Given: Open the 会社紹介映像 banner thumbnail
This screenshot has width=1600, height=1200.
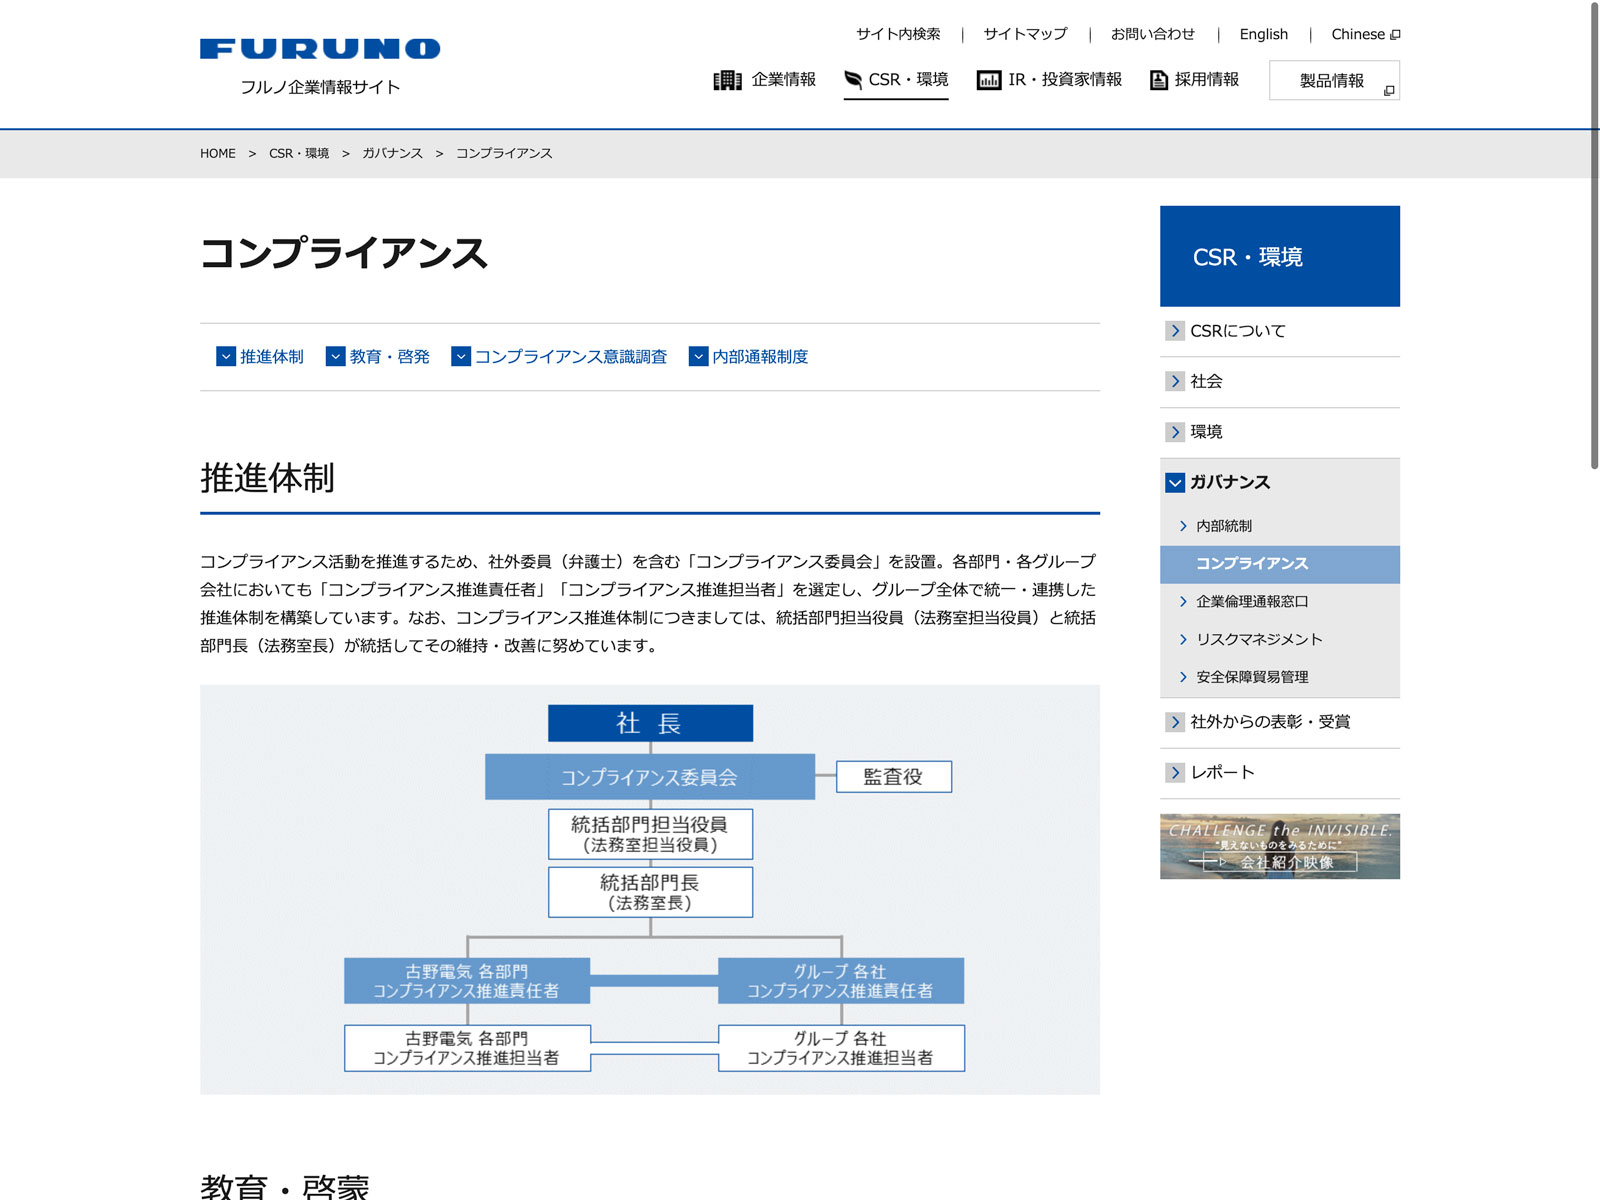Looking at the screenshot, I should click(1279, 846).
